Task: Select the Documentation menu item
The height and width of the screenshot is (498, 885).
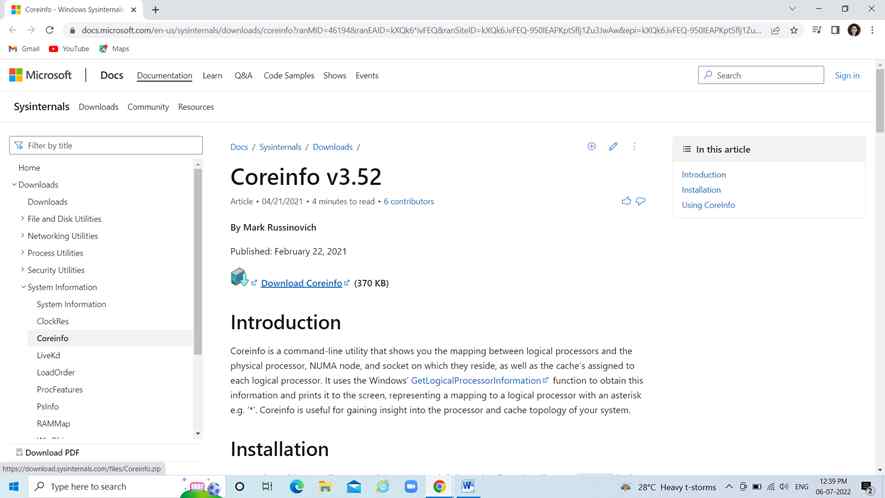Action: (164, 75)
